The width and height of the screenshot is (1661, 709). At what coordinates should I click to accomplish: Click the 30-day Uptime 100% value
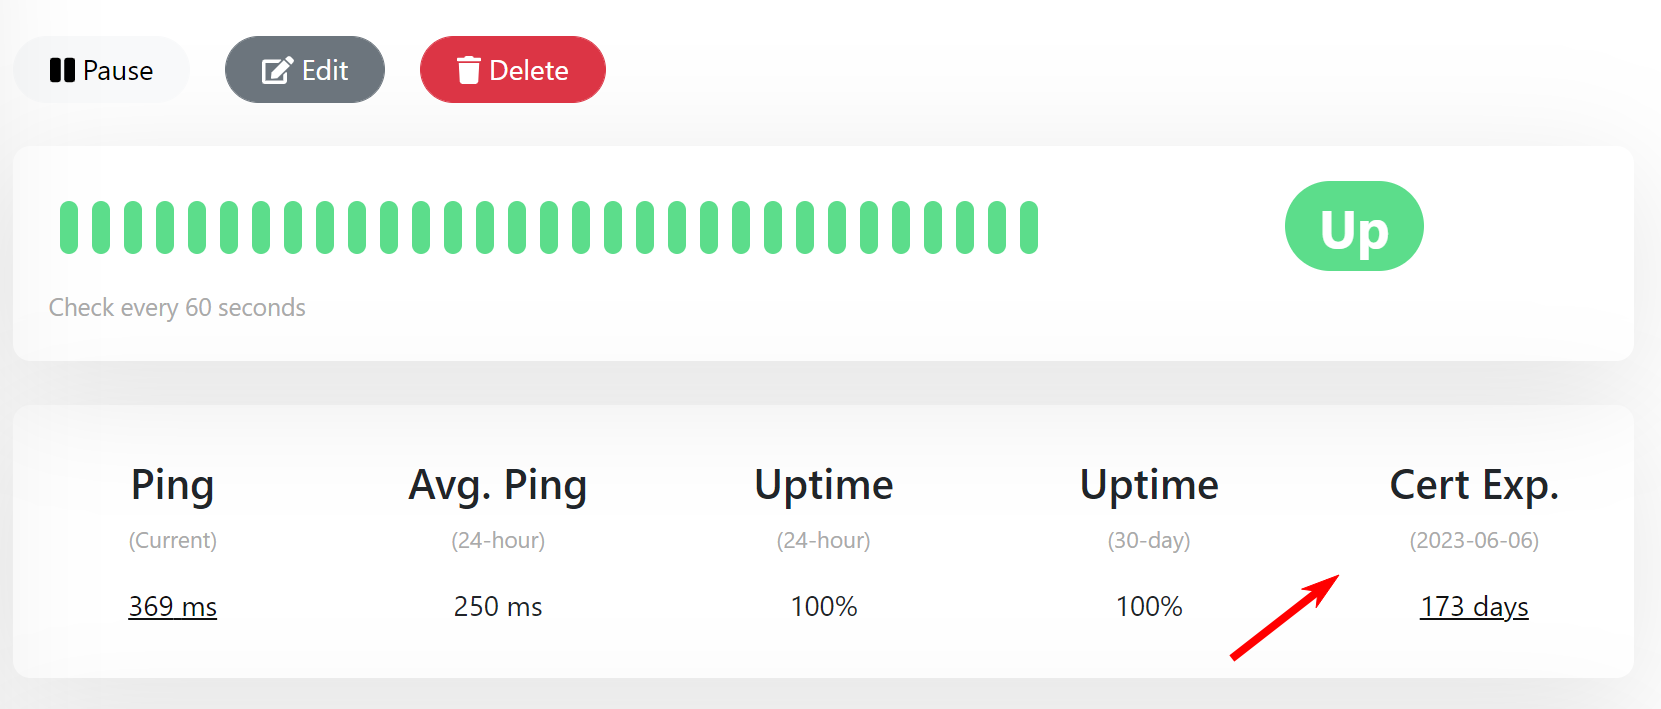tap(1148, 606)
